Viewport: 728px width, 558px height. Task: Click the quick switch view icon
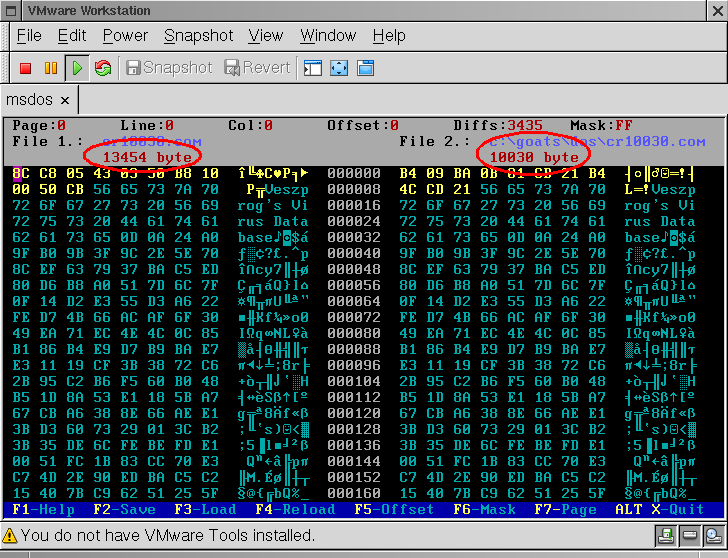pyautogui.click(x=365, y=68)
